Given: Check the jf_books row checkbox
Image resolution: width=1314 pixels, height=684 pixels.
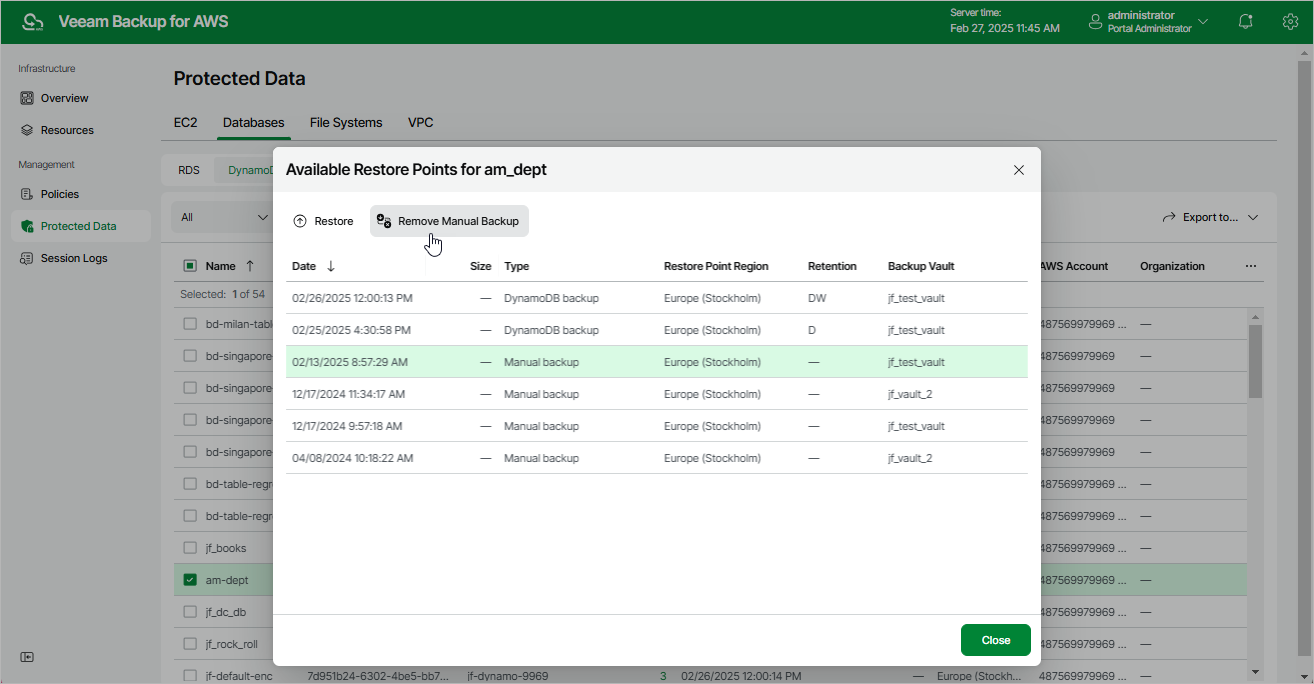Looking at the screenshot, I should pyautogui.click(x=190, y=548).
